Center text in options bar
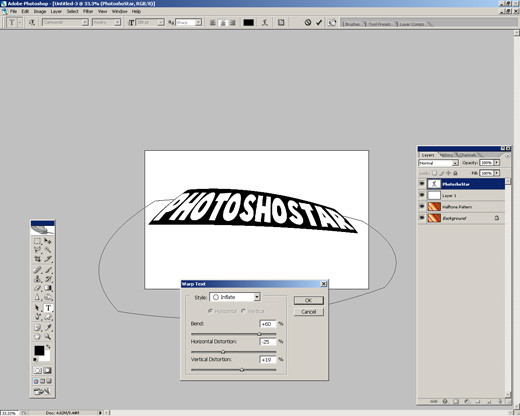Image resolution: width=520 pixels, height=416 pixels. pos(223,23)
